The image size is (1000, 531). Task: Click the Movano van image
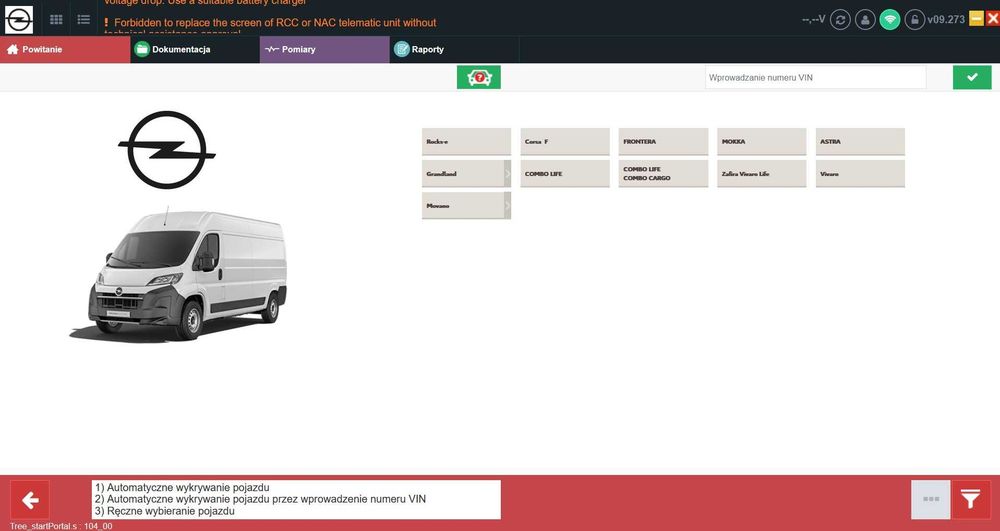179,274
